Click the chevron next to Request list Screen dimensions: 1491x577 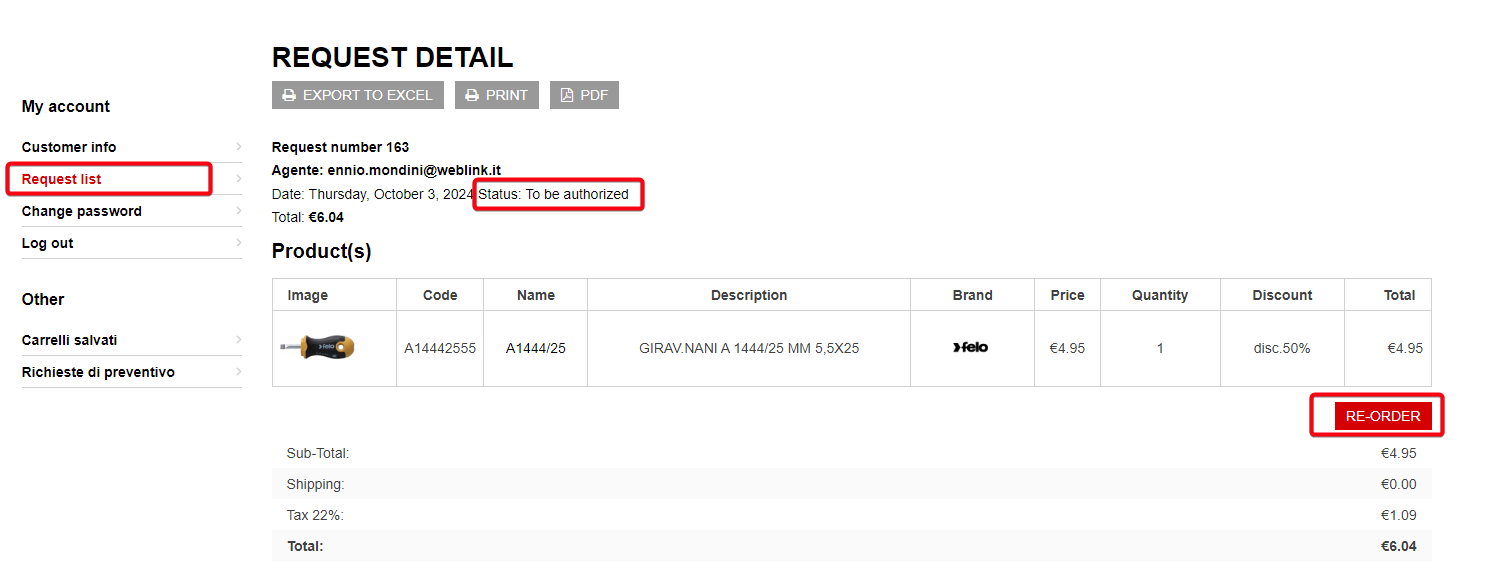tap(238, 179)
